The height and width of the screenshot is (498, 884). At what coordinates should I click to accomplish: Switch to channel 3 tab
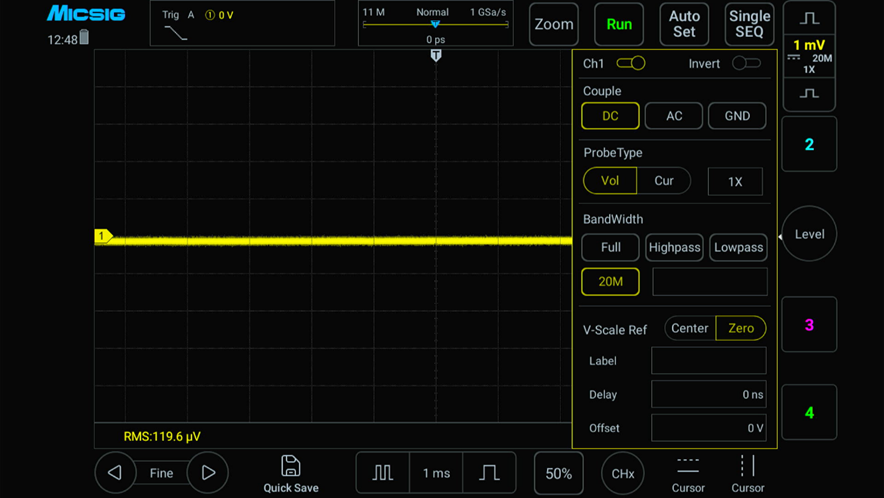click(809, 325)
